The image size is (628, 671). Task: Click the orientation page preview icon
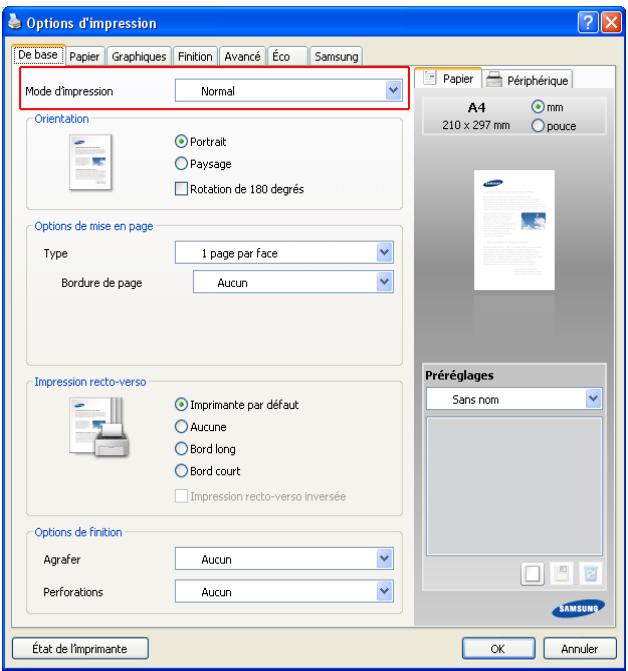(91, 162)
